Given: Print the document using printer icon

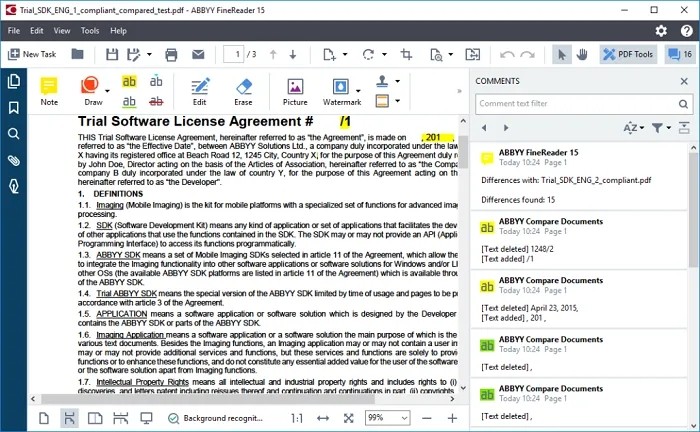Looking at the screenshot, I should 171,54.
